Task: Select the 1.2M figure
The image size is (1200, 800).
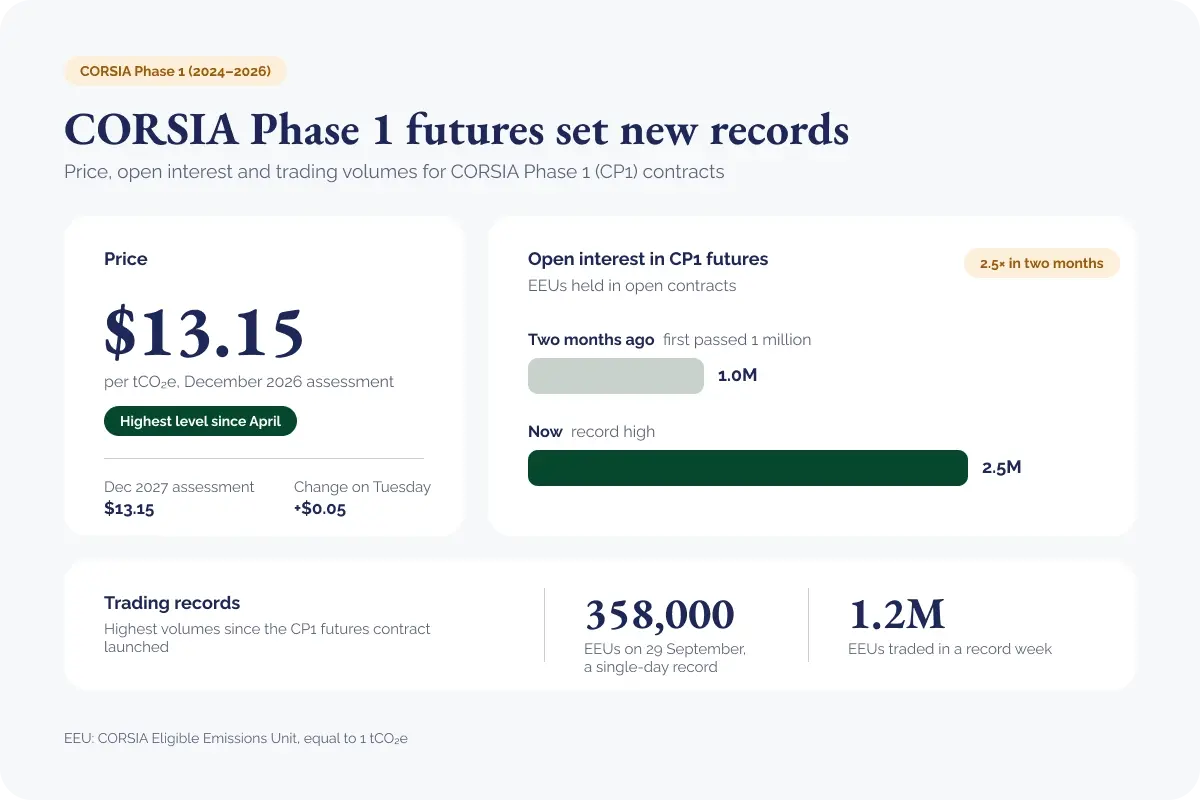Action: tap(897, 615)
